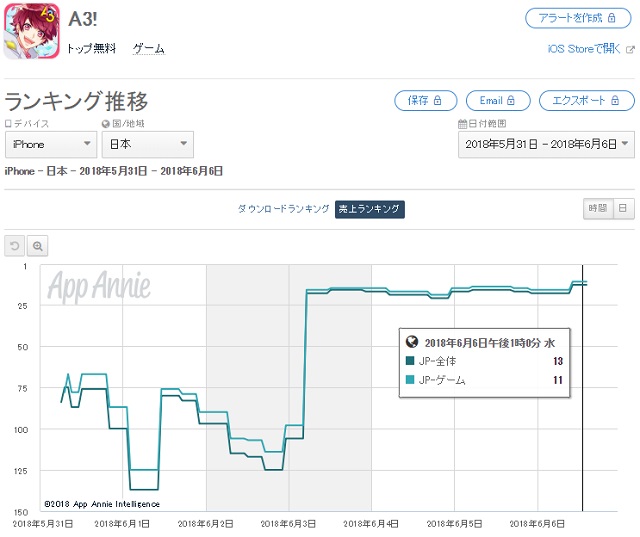
Task: Click the トップ無料 category label
Action: (91, 49)
